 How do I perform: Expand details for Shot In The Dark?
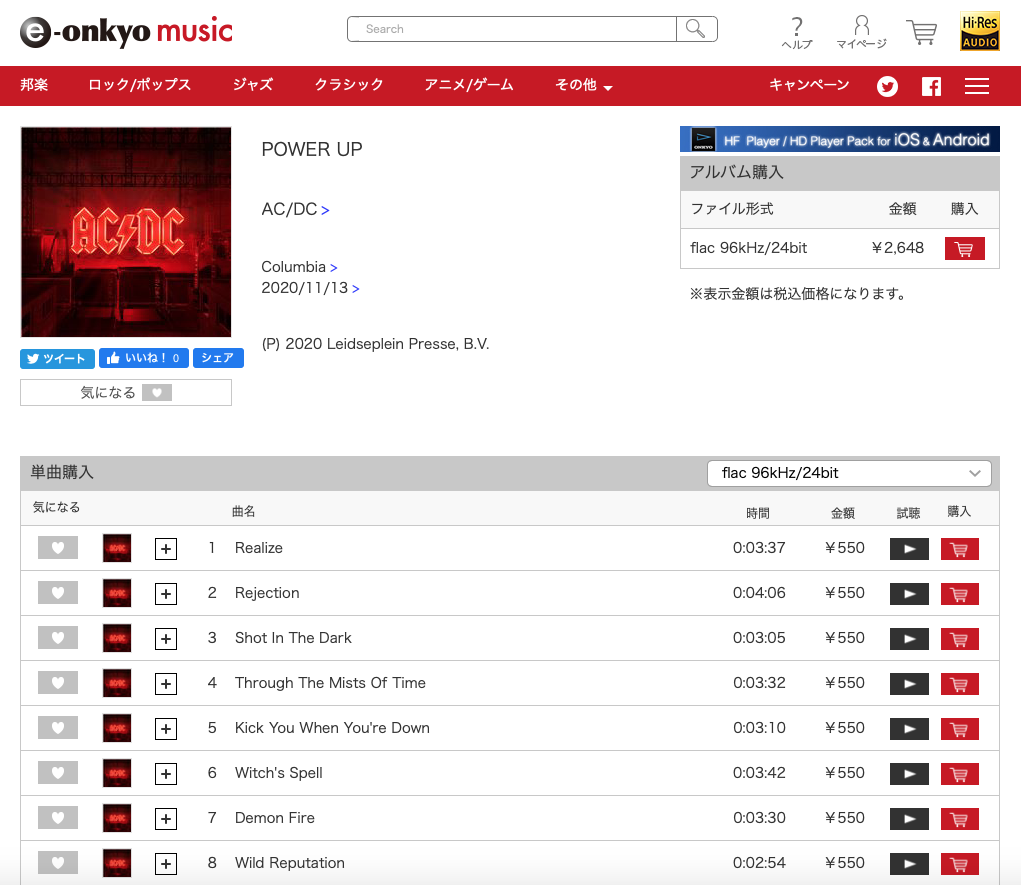point(166,639)
